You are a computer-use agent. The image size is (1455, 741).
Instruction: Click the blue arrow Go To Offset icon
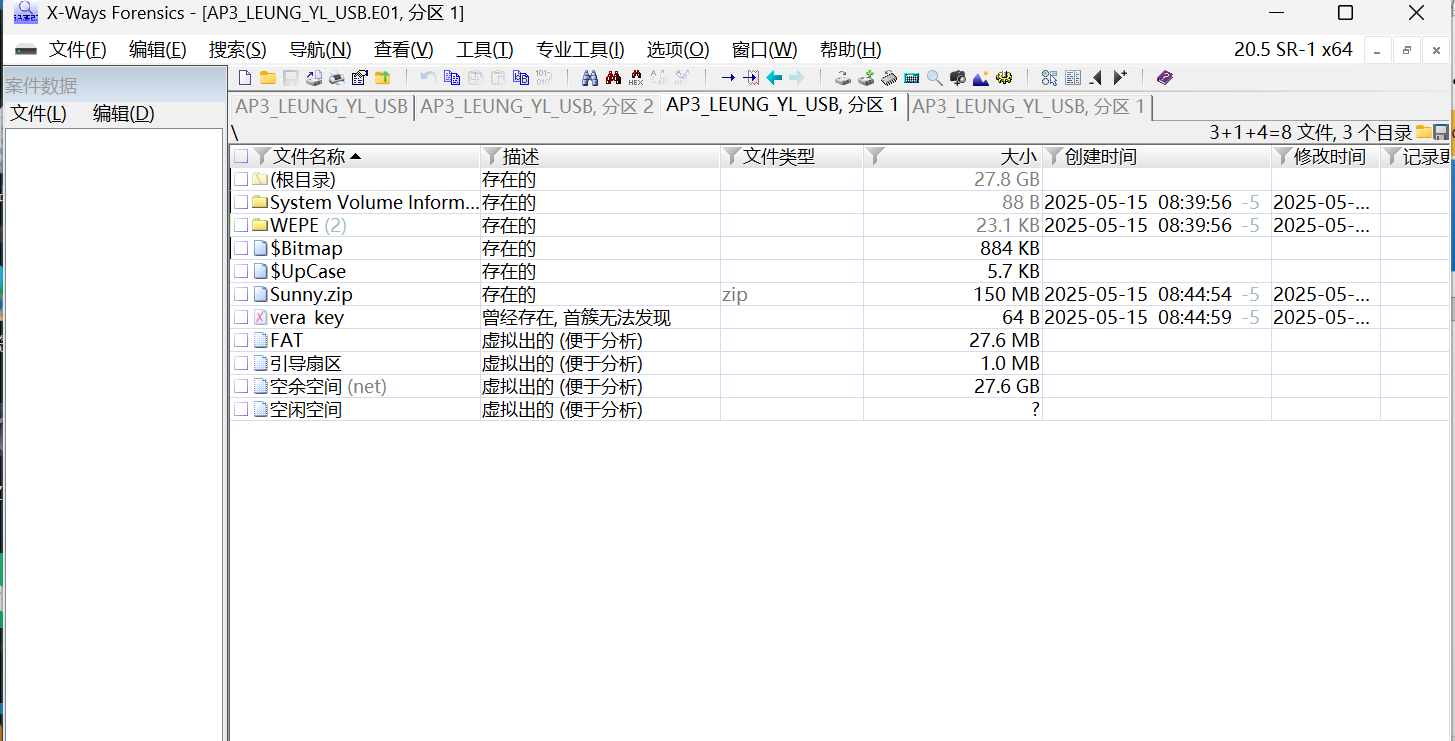[728, 78]
